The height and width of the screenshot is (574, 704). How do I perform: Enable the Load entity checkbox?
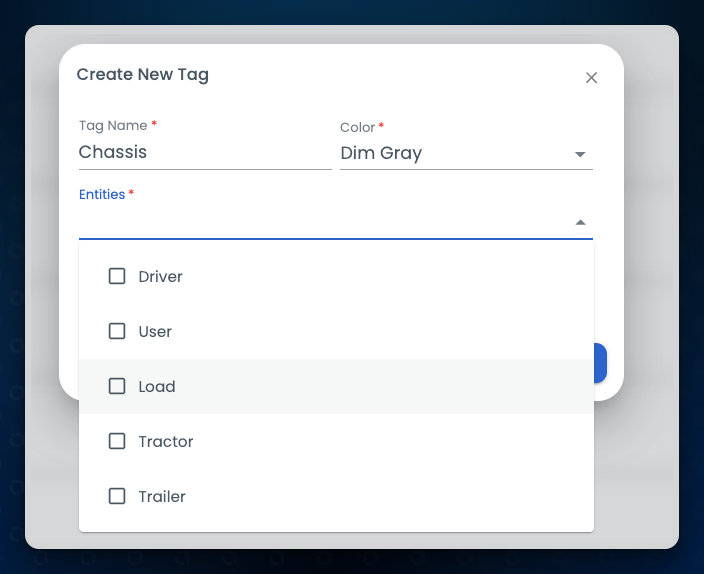[x=117, y=386]
